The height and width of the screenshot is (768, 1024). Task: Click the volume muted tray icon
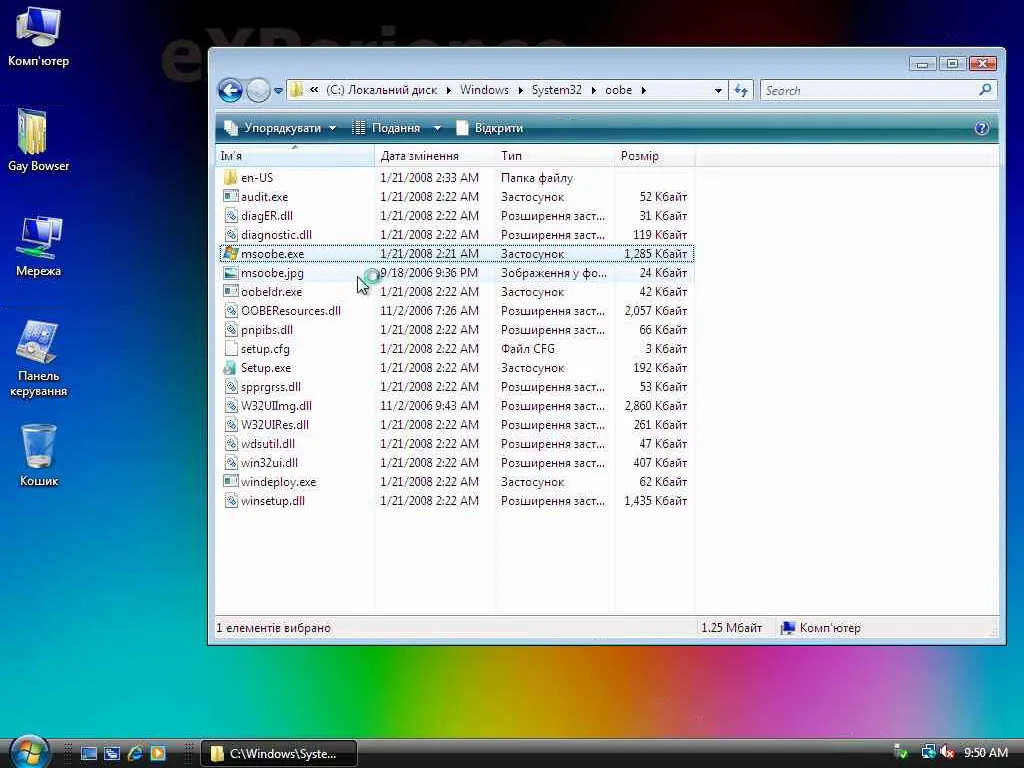tap(948, 753)
